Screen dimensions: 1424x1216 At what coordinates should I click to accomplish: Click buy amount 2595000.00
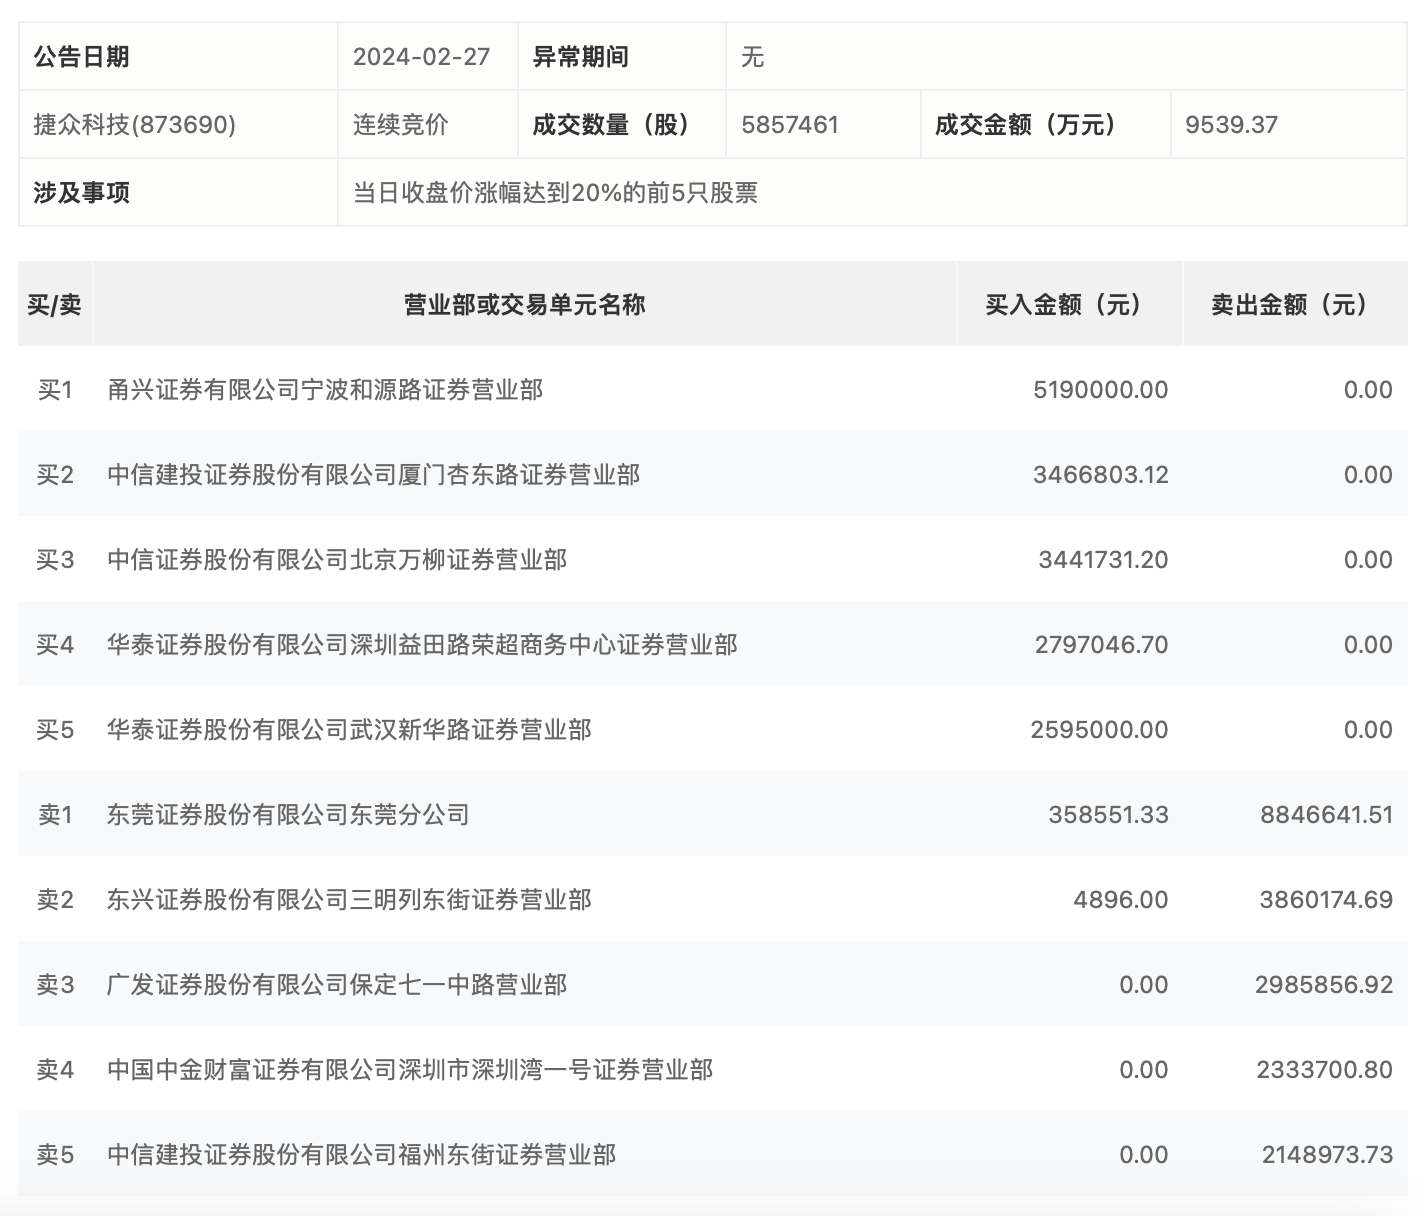coord(1099,729)
